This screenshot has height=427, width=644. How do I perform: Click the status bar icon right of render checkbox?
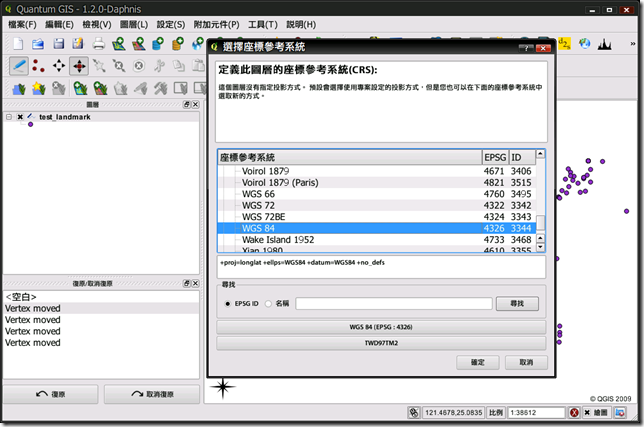pyautogui.click(x=620, y=413)
